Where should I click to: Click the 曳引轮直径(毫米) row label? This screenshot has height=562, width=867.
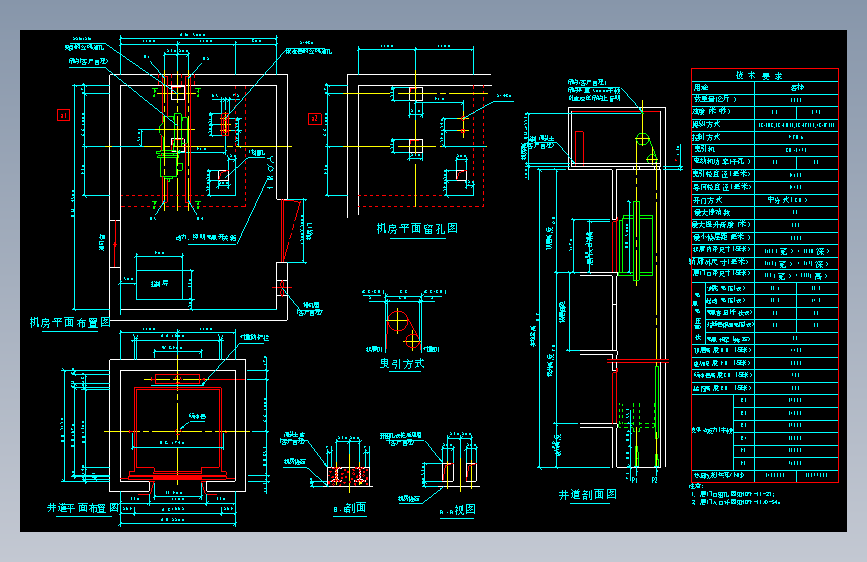(x=722, y=174)
